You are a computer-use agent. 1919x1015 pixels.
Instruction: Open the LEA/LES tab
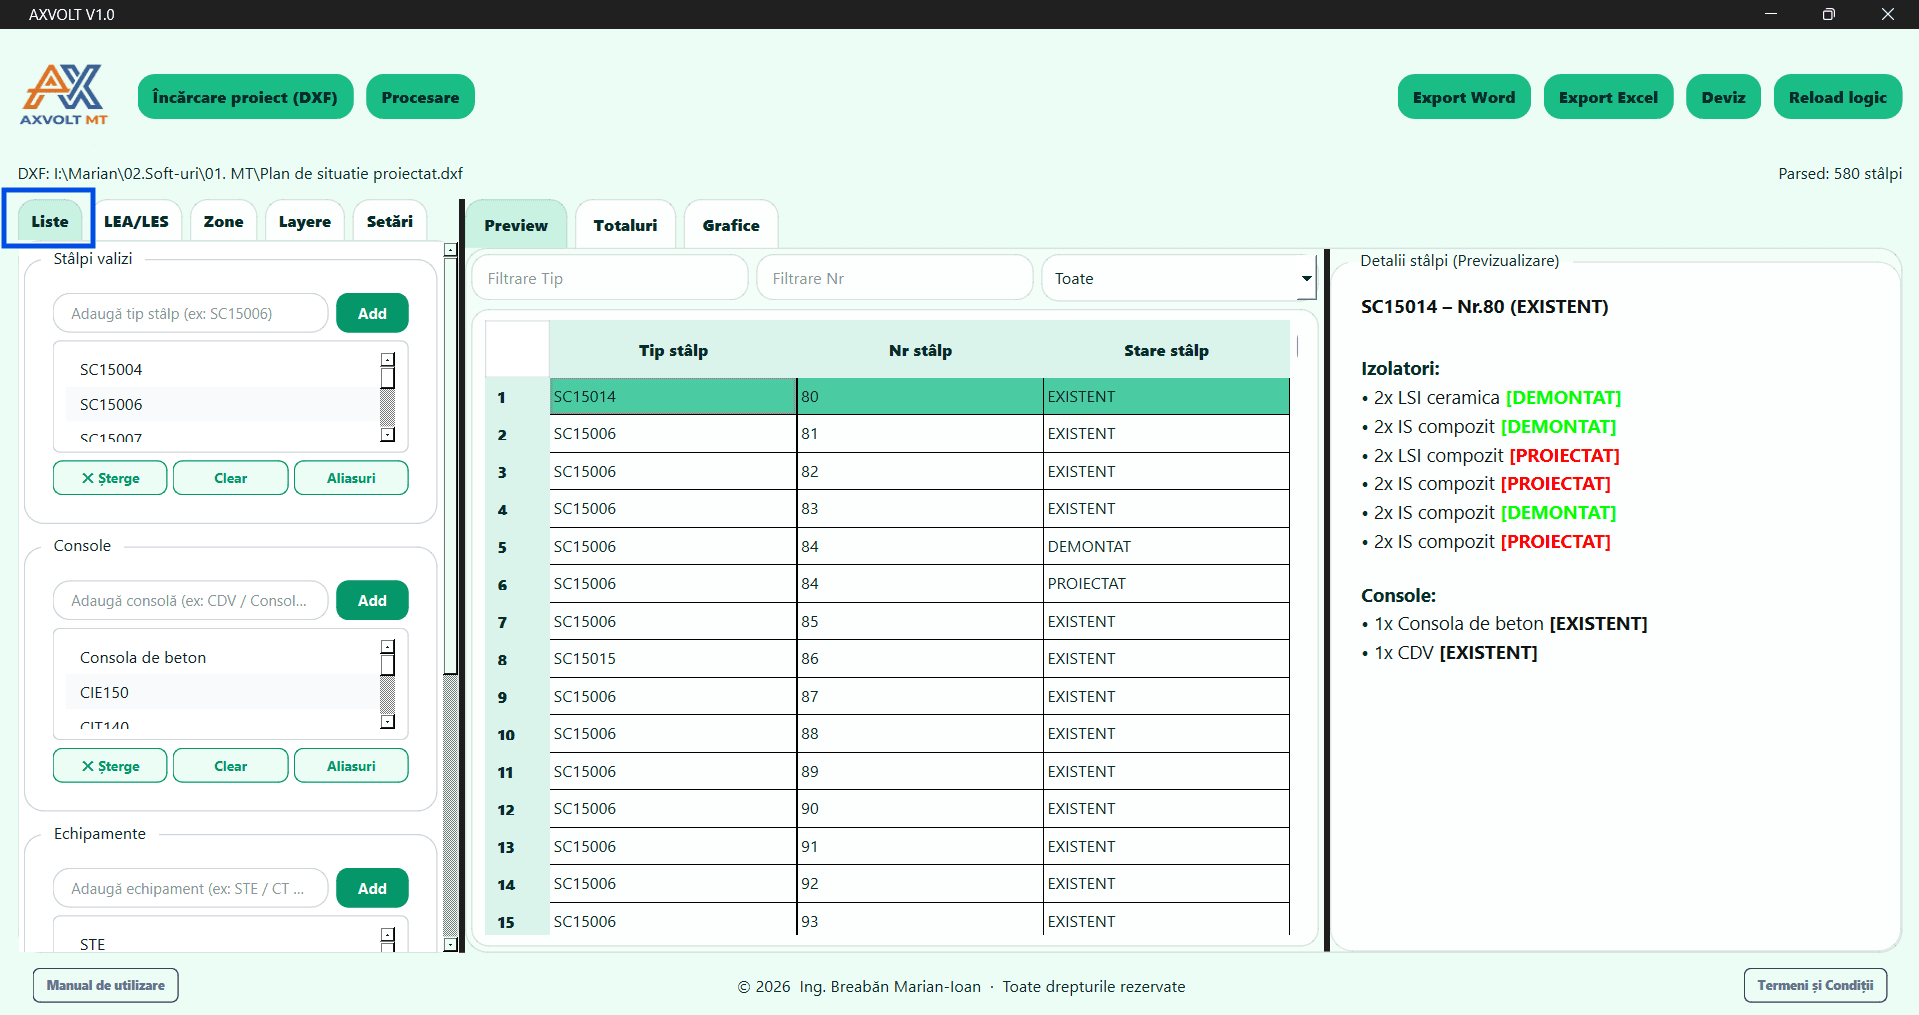(136, 221)
